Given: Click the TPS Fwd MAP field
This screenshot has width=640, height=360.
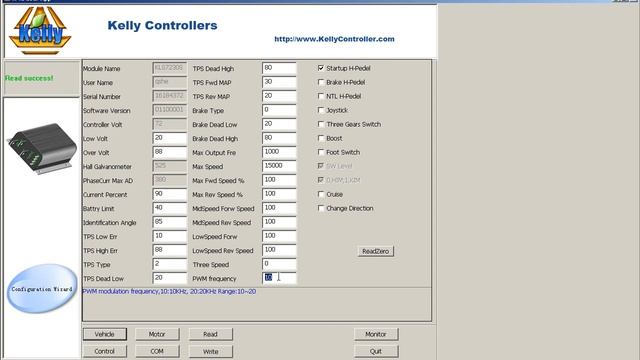Looking at the screenshot, I should (x=279, y=82).
